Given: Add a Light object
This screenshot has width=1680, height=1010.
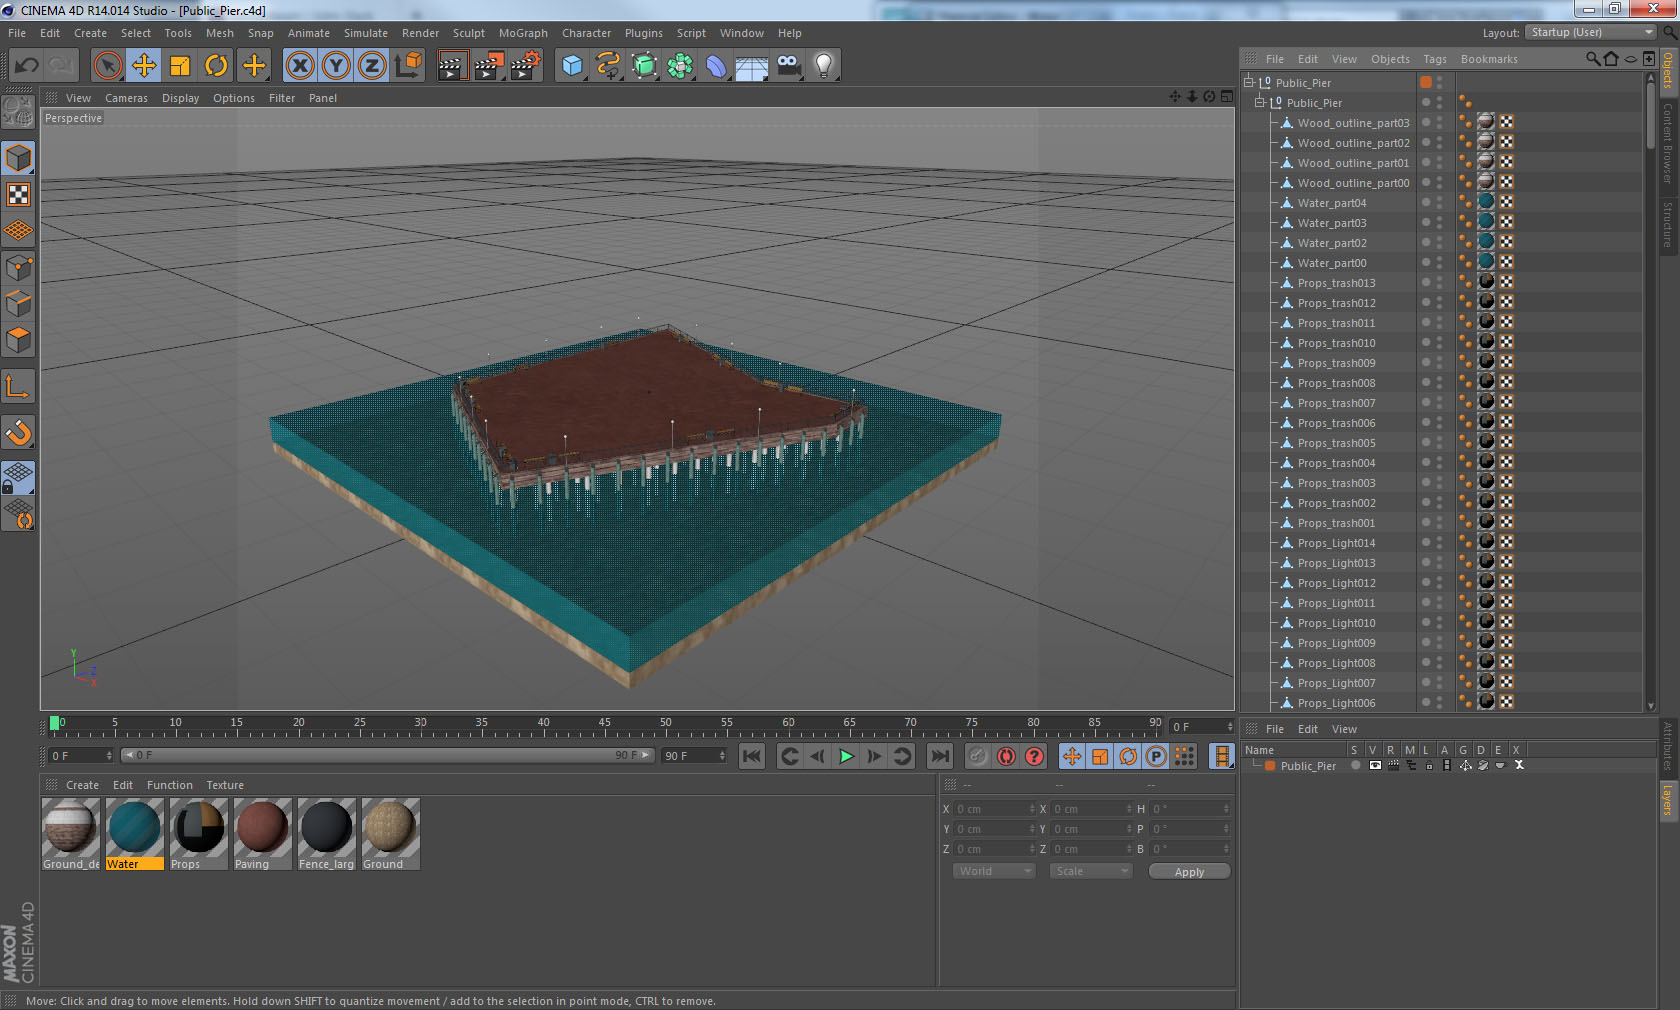Looking at the screenshot, I should pos(824,66).
